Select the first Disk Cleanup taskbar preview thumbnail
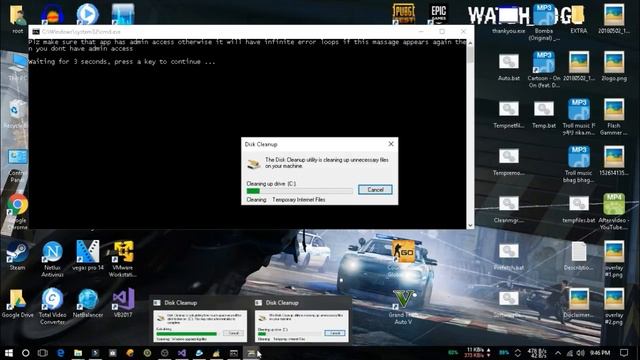 coord(200,321)
